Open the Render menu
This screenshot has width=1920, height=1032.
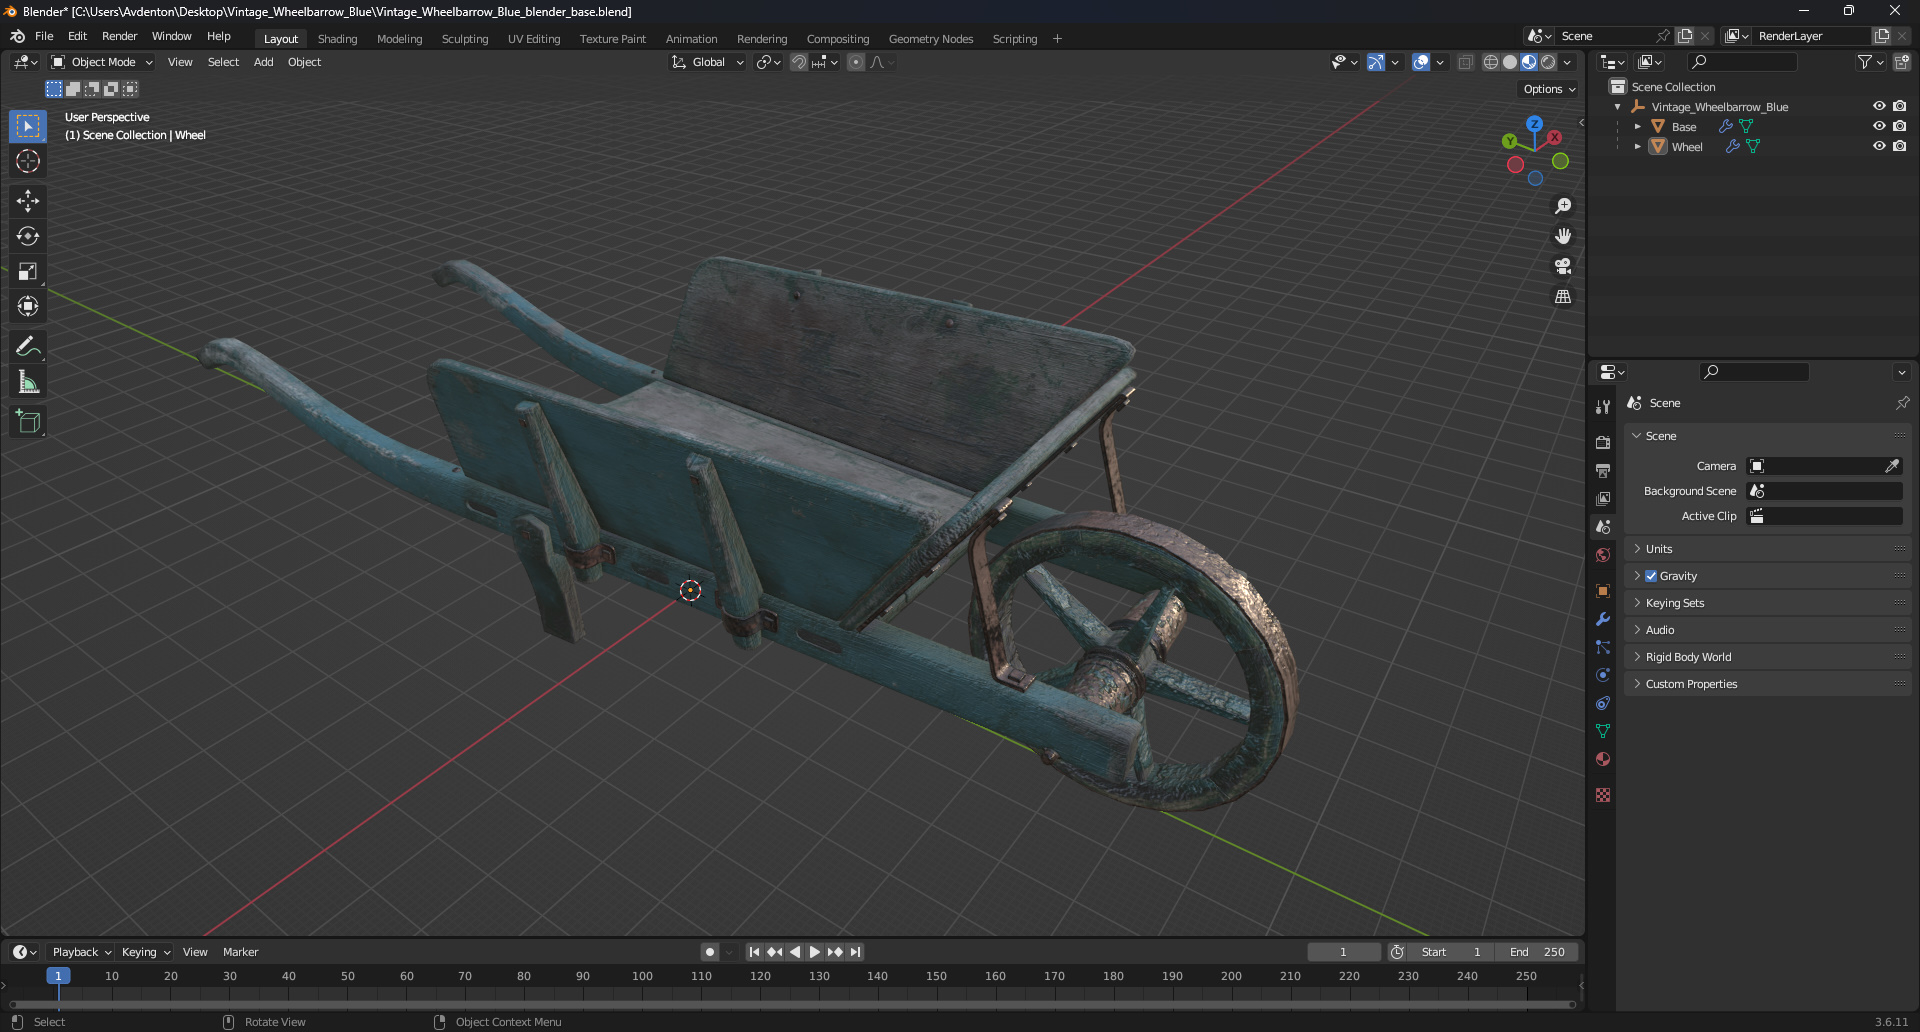pyautogui.click(x=119, y=36)
